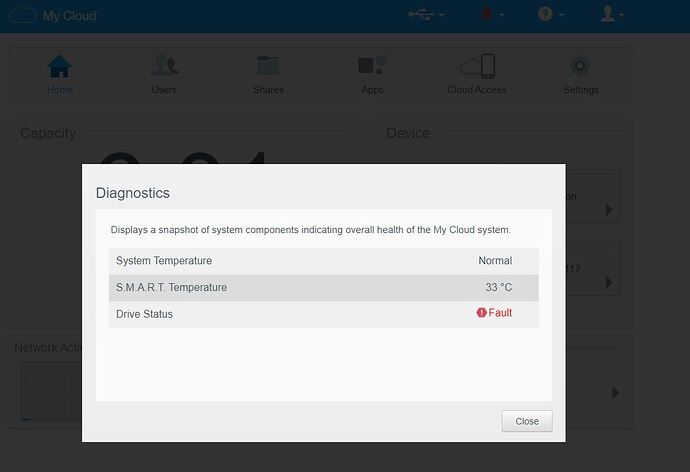Open the Cloud Access icon
This screenshot has height=472, width=690.
(477, 66)
